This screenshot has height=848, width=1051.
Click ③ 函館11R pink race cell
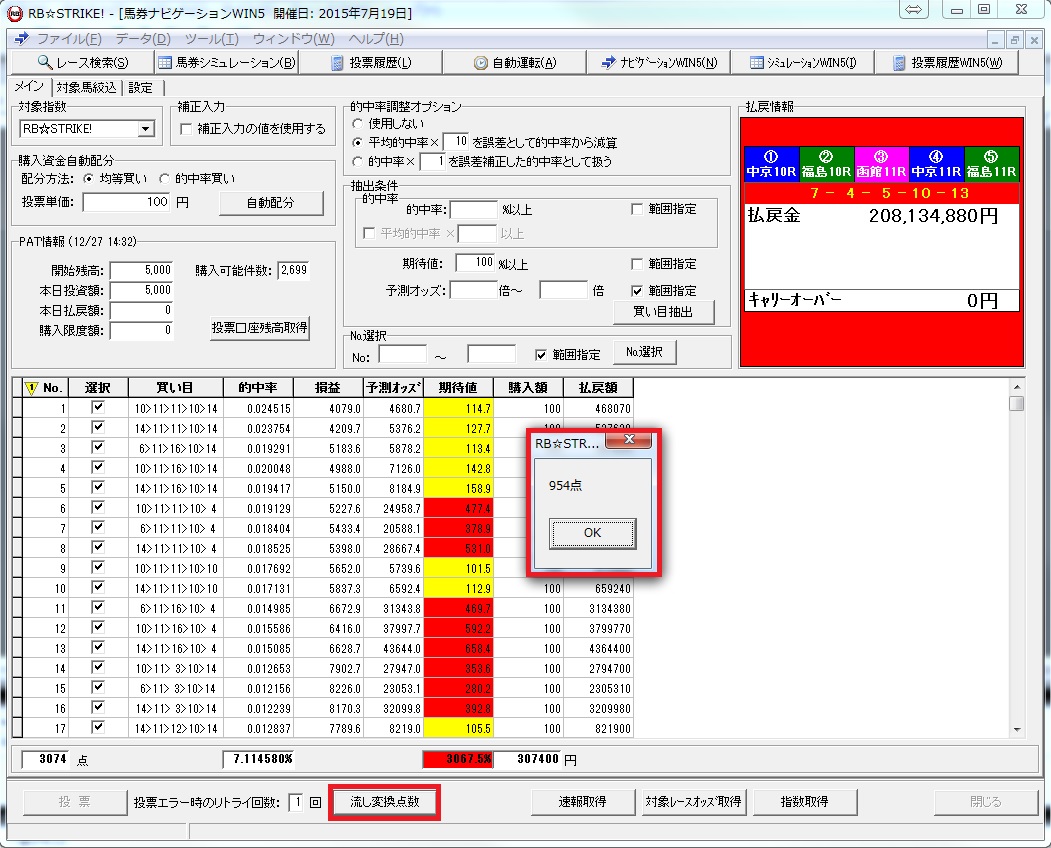(881, 164)
